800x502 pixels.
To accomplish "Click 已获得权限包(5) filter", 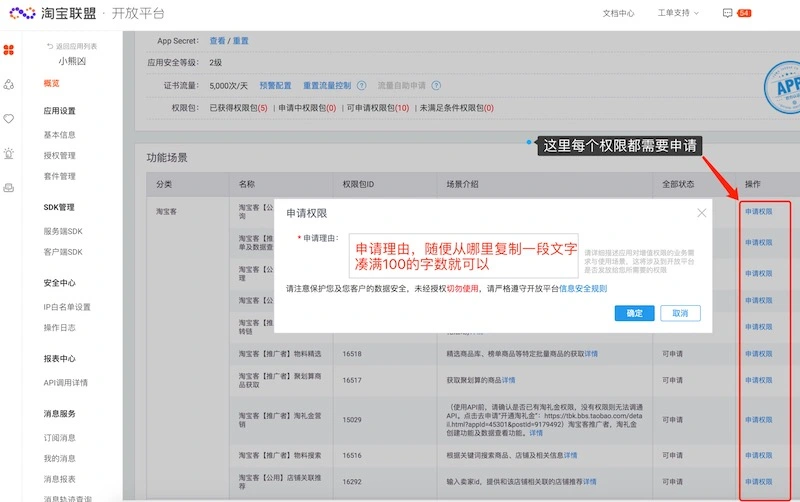I will (238, 108).
